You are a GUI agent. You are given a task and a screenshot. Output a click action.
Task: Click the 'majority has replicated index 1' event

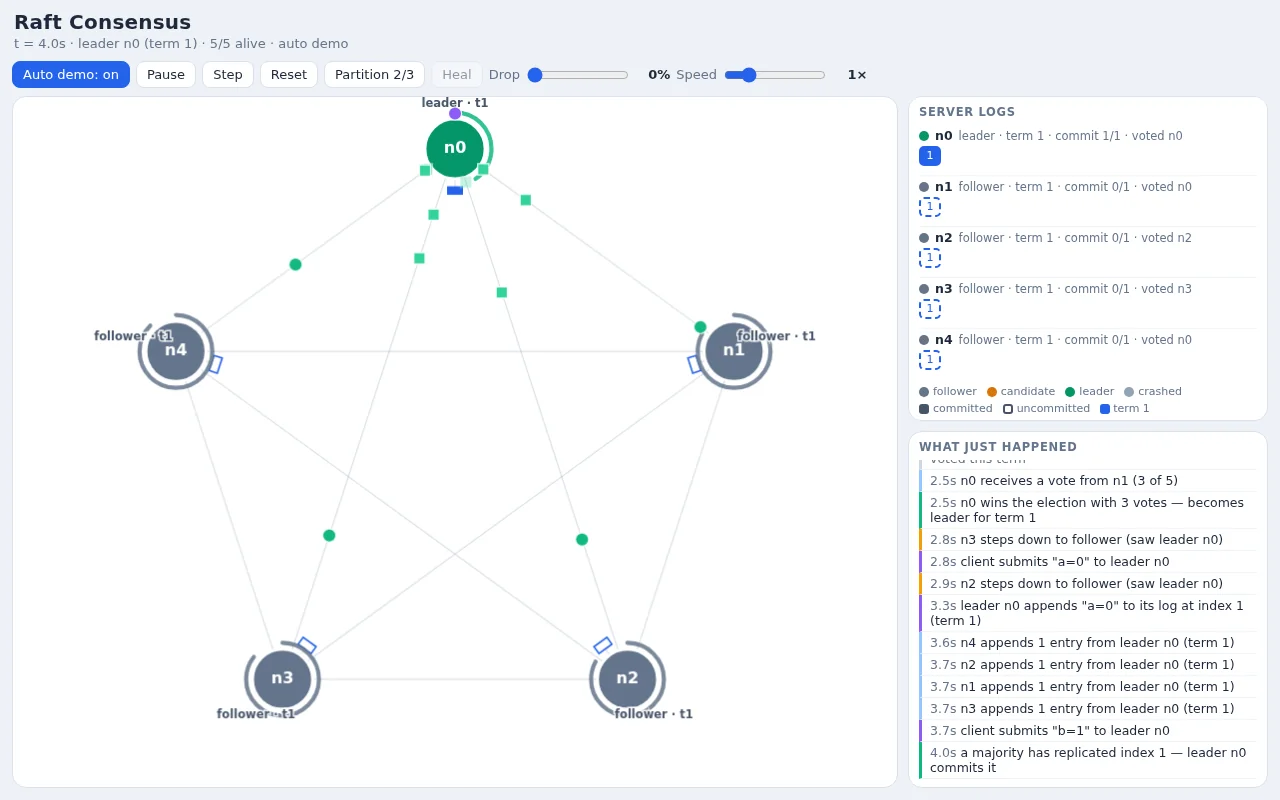click(x=1087, y=760)
